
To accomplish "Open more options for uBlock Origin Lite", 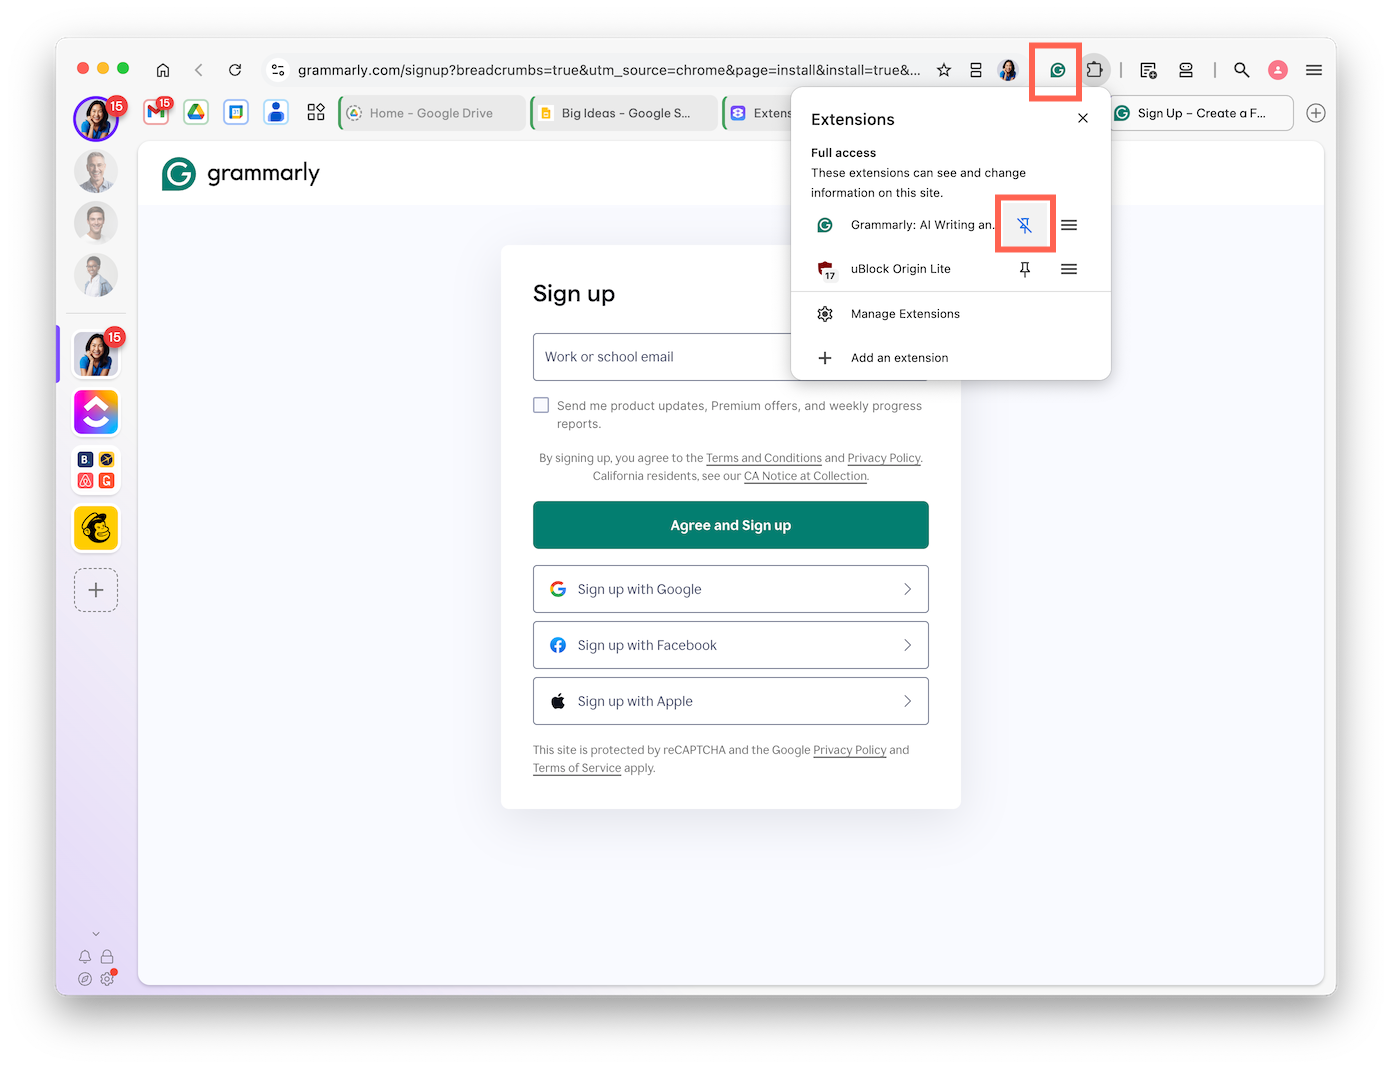I will tap(1069, 269).
